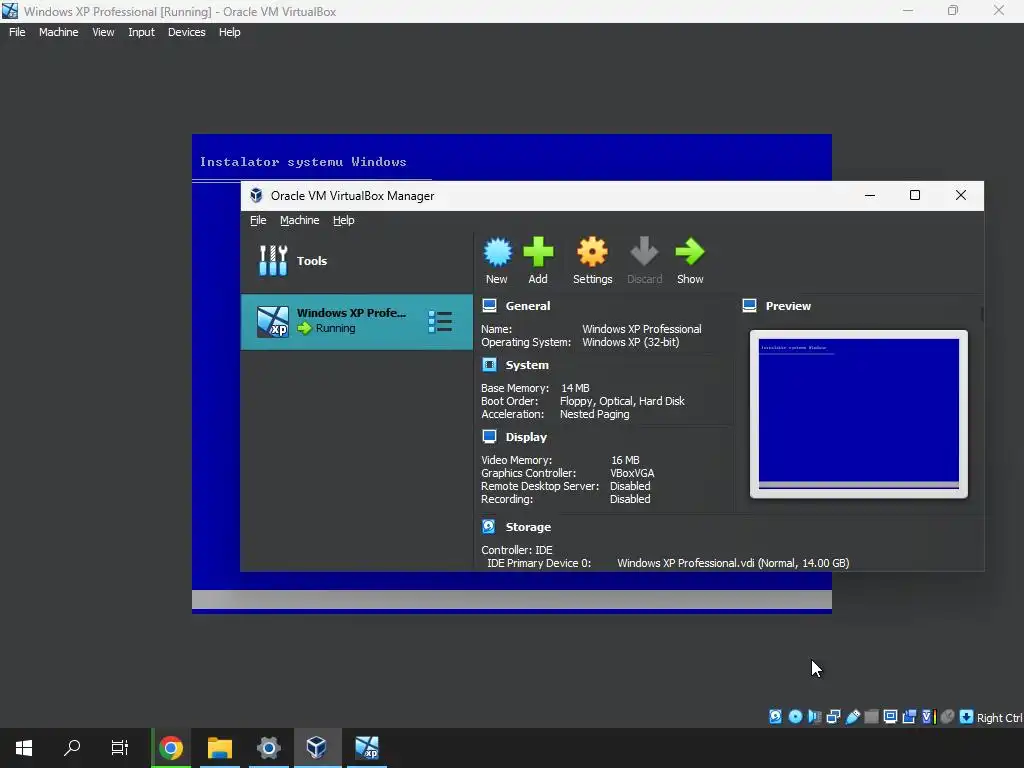Image resolution: width=1024 pixels, height=768 pixels.
Task: Click the Boot Order value text
Action: tap(622, 401)
